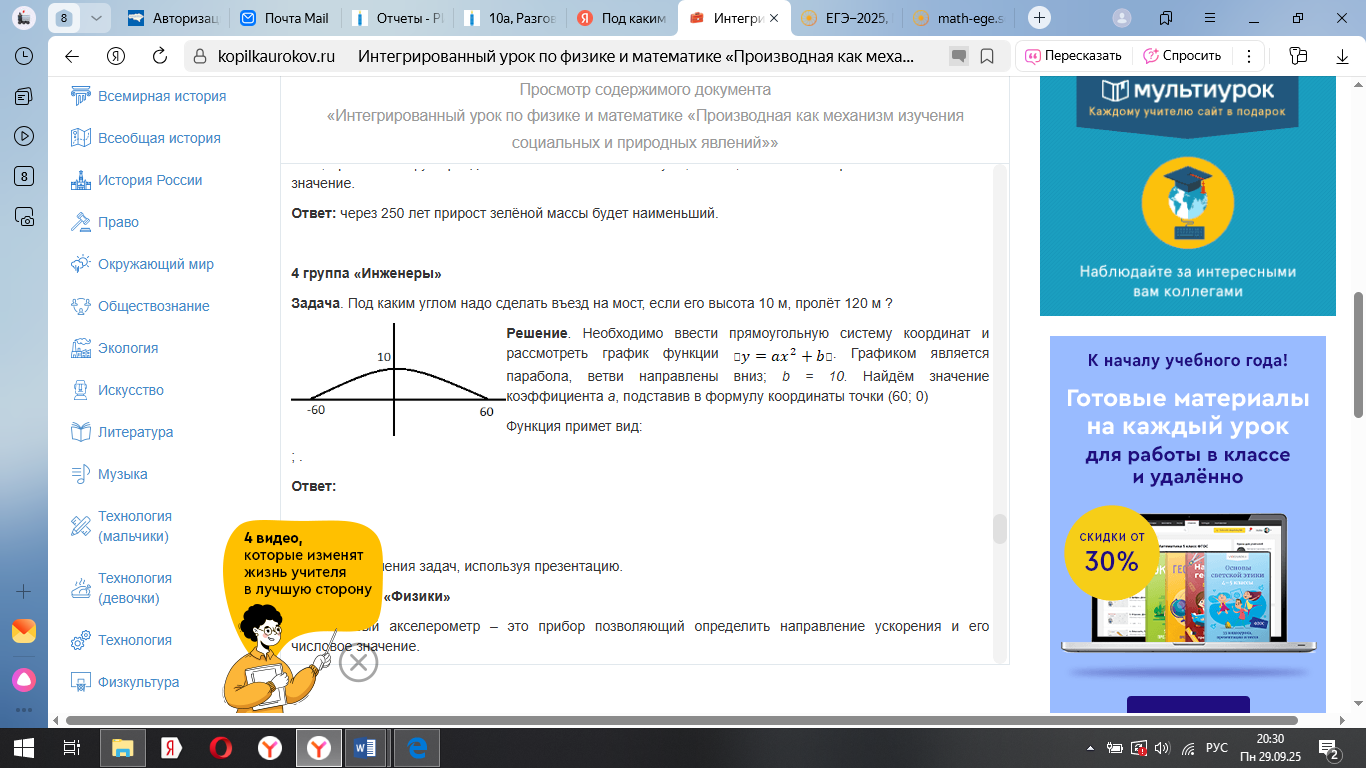Bookmark this page with the flag icon
Screen dimensions: 1366x768
pyautogui.click(x=987, y=56)
